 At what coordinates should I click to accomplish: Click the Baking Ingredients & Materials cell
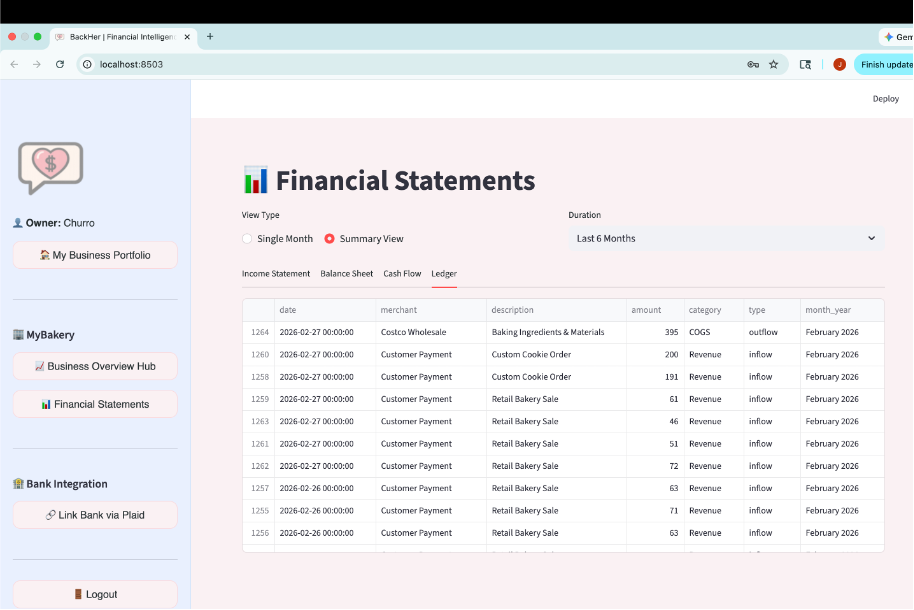pos(556,332)
